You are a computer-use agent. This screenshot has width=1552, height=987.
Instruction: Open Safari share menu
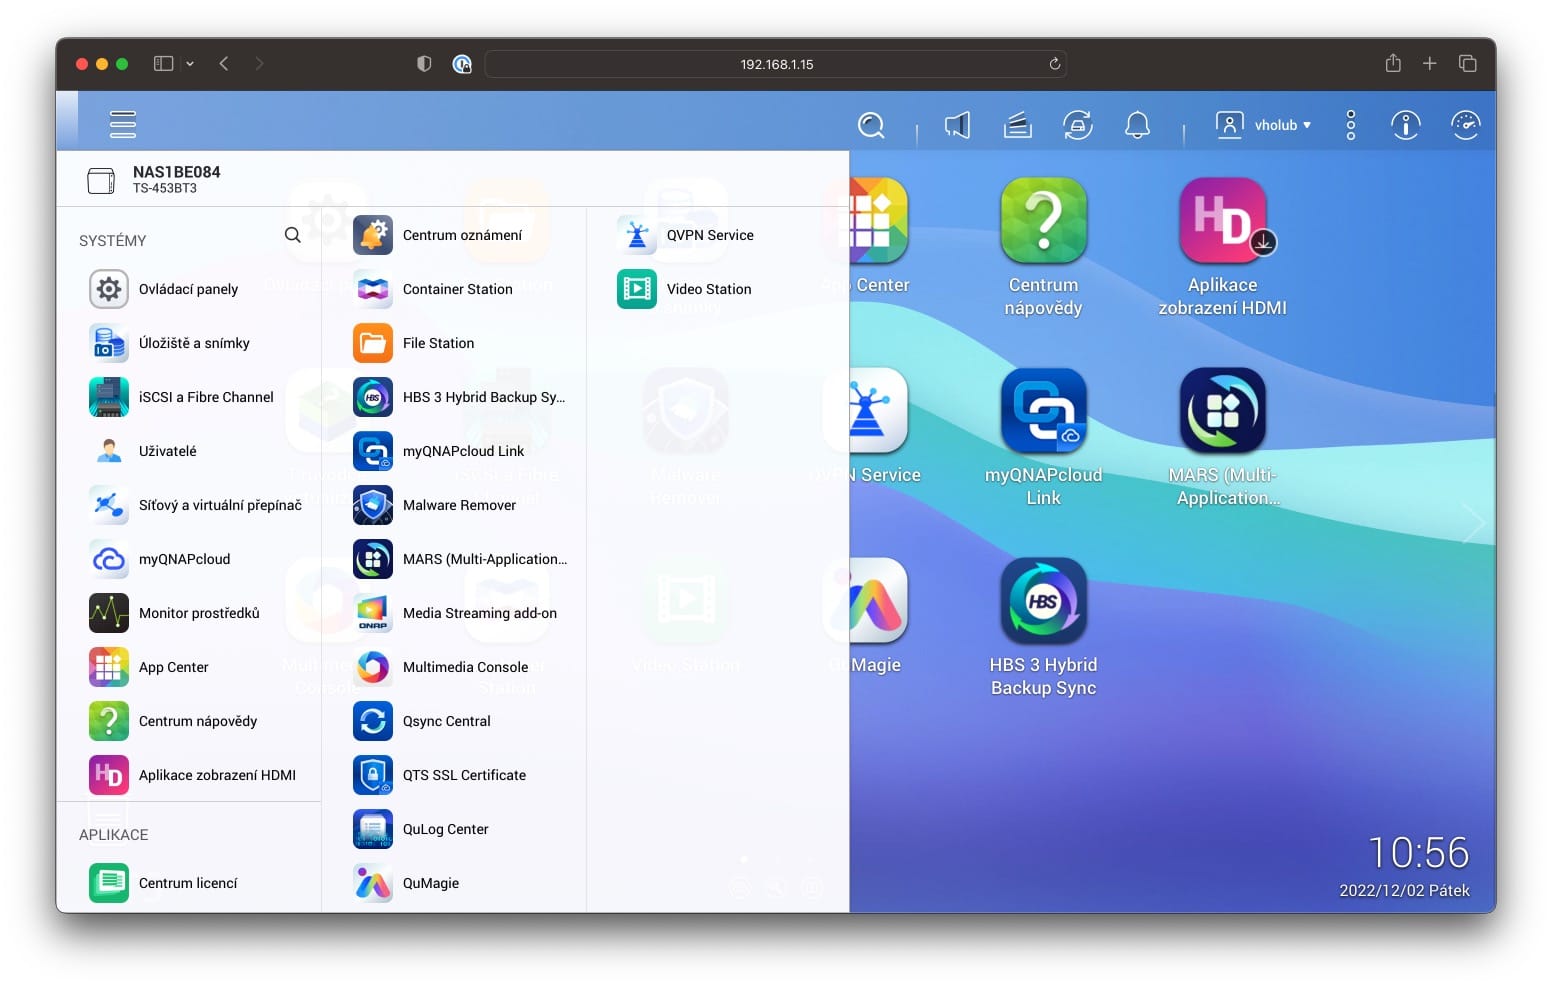(1393, 63)
